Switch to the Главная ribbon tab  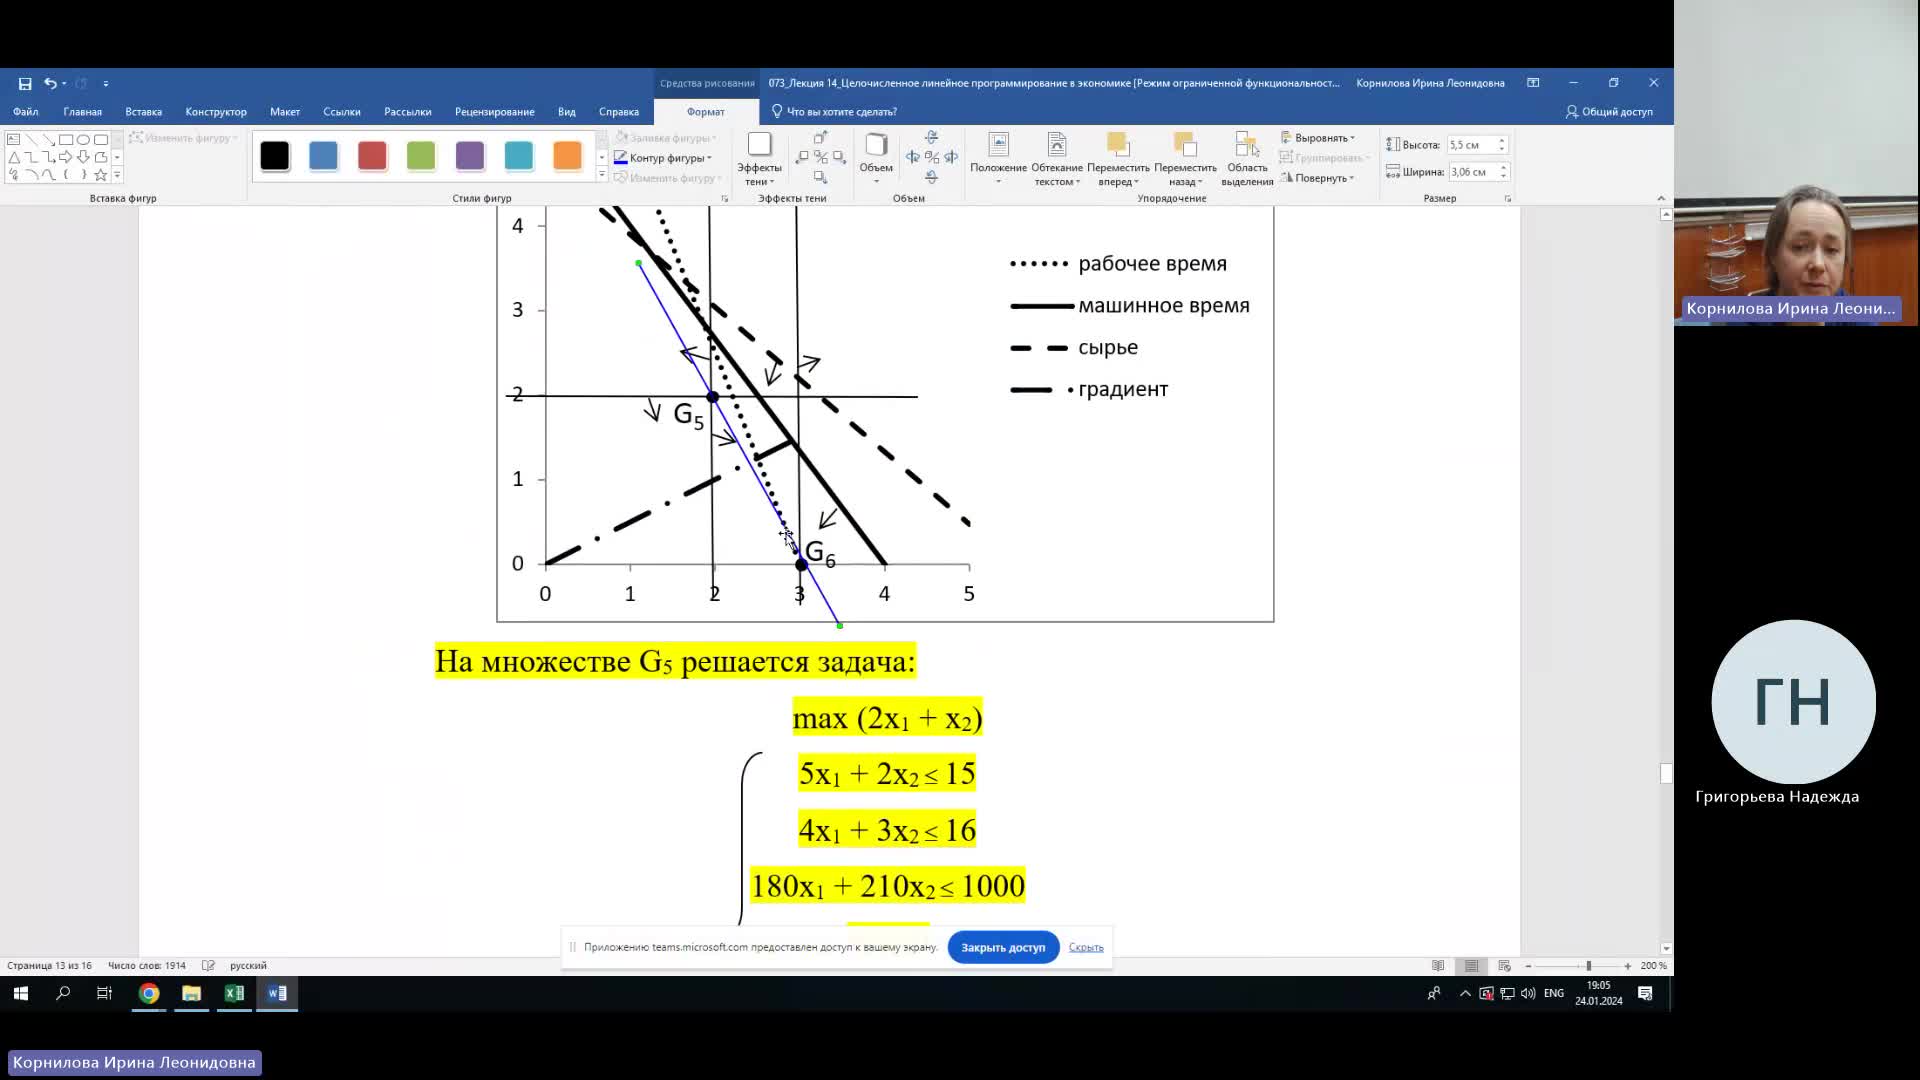82,112
